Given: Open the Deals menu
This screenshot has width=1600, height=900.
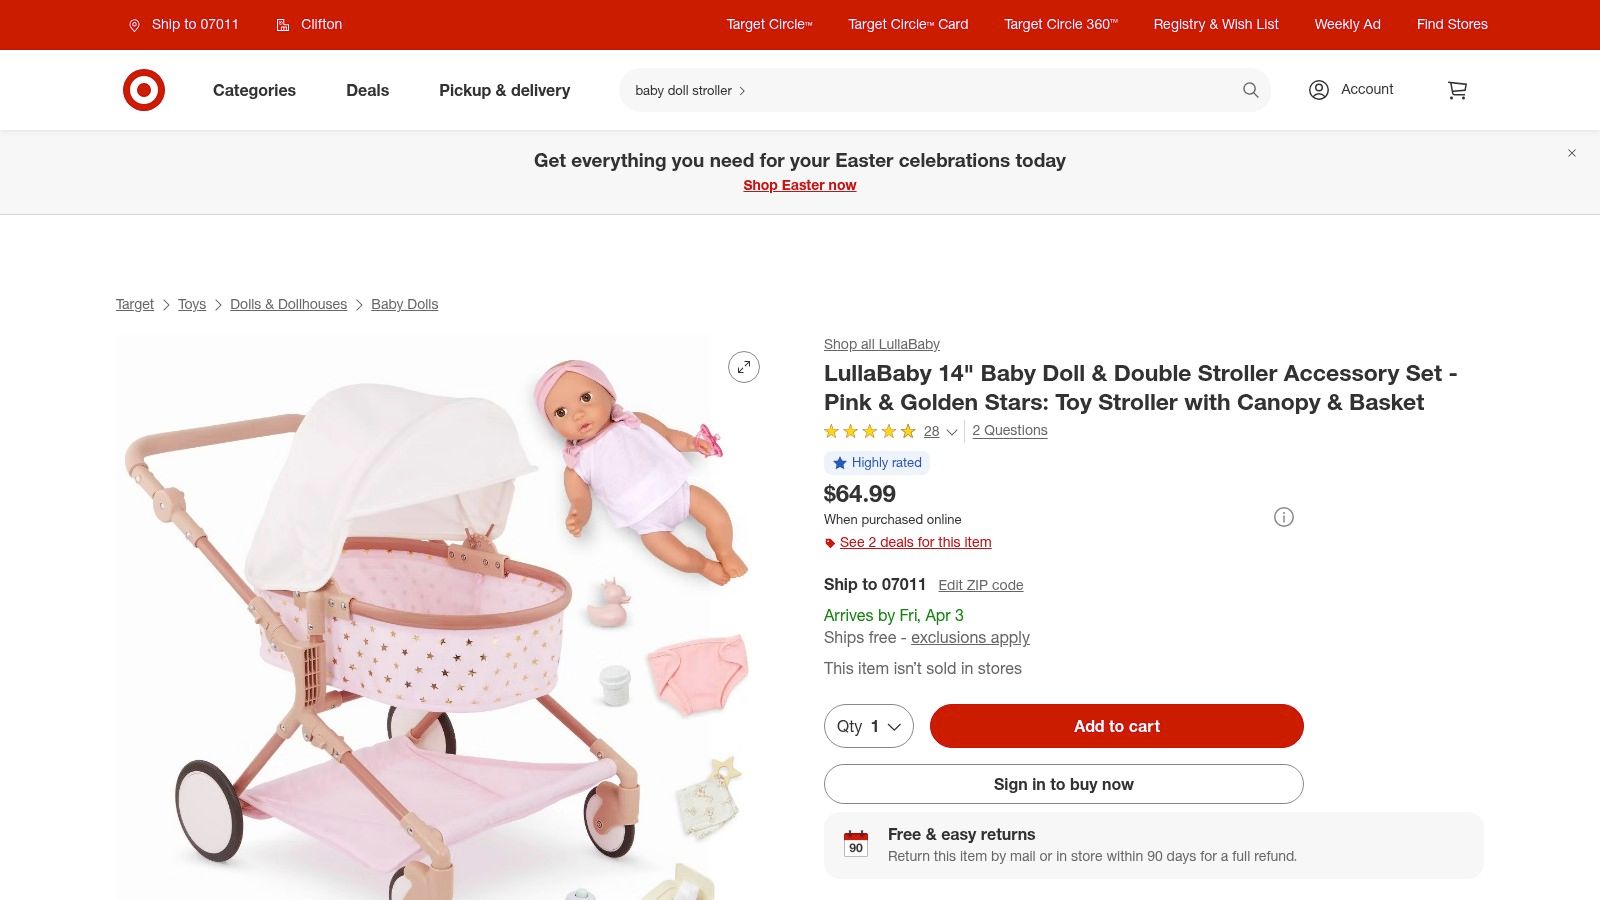Looking at the screenshot, I should 367,90.
